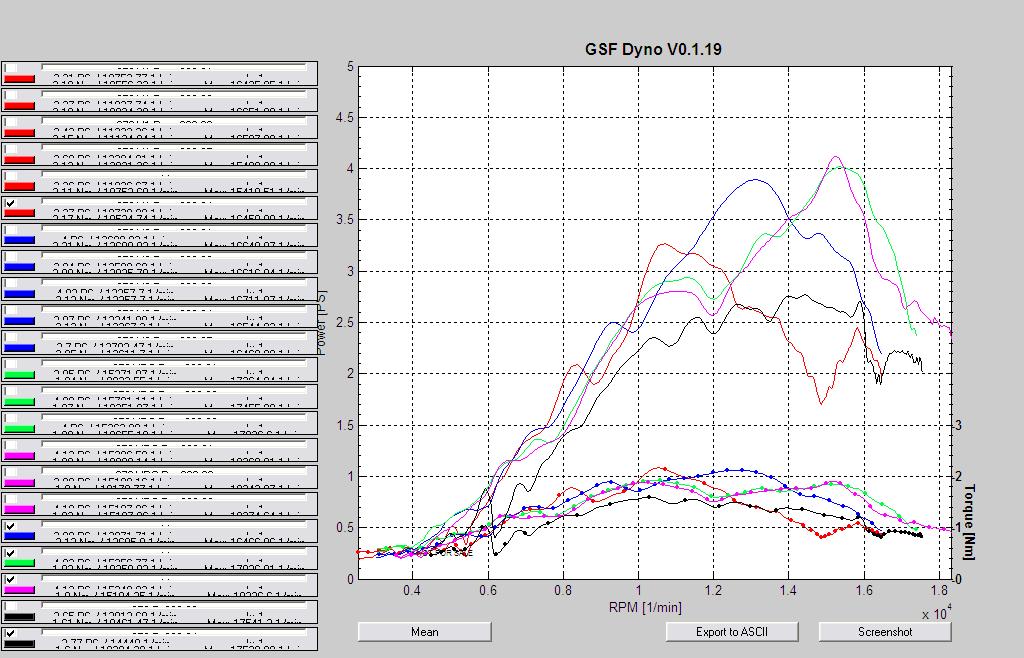Tick the first blue run's checkbox

pos(10,230)
